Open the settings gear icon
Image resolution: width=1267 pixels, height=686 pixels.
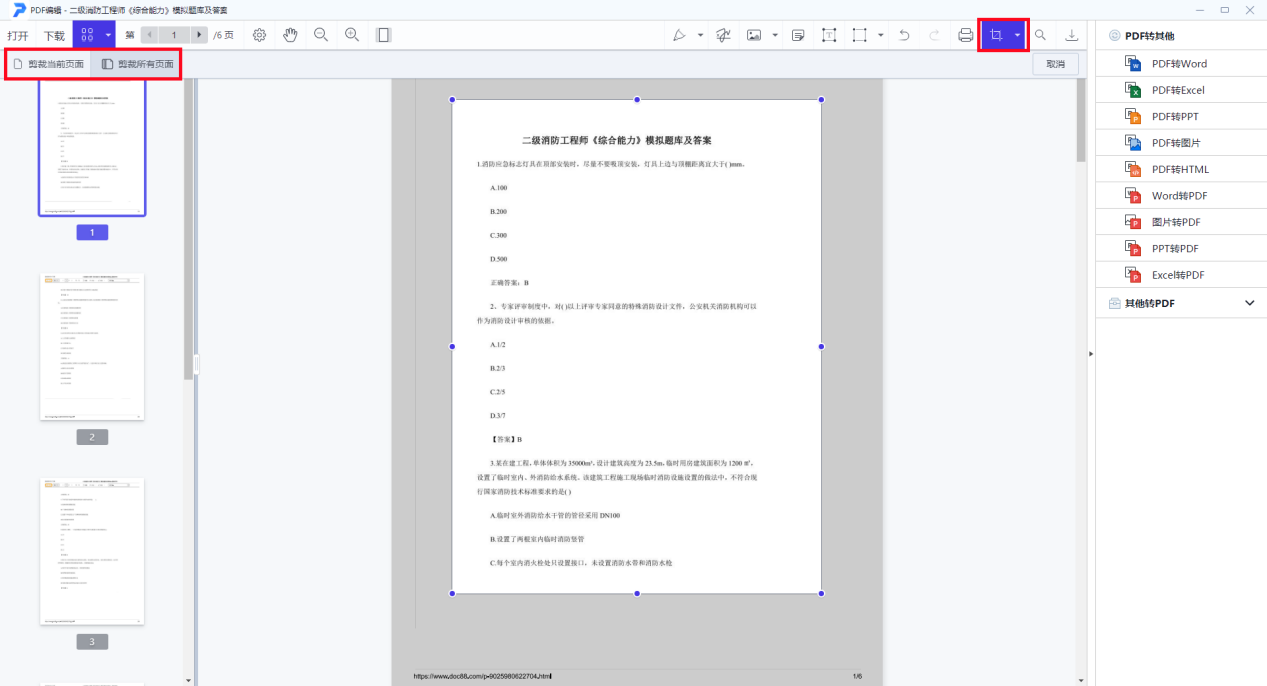point(259,35)
